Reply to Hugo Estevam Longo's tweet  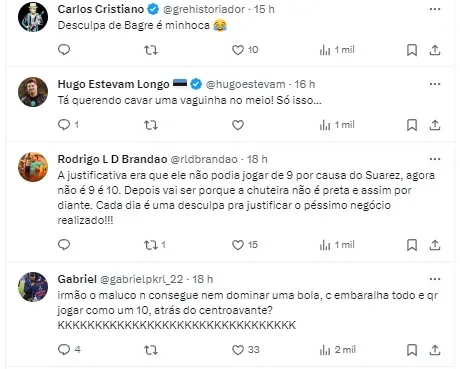pyautogui.click(x=64, y=125)
